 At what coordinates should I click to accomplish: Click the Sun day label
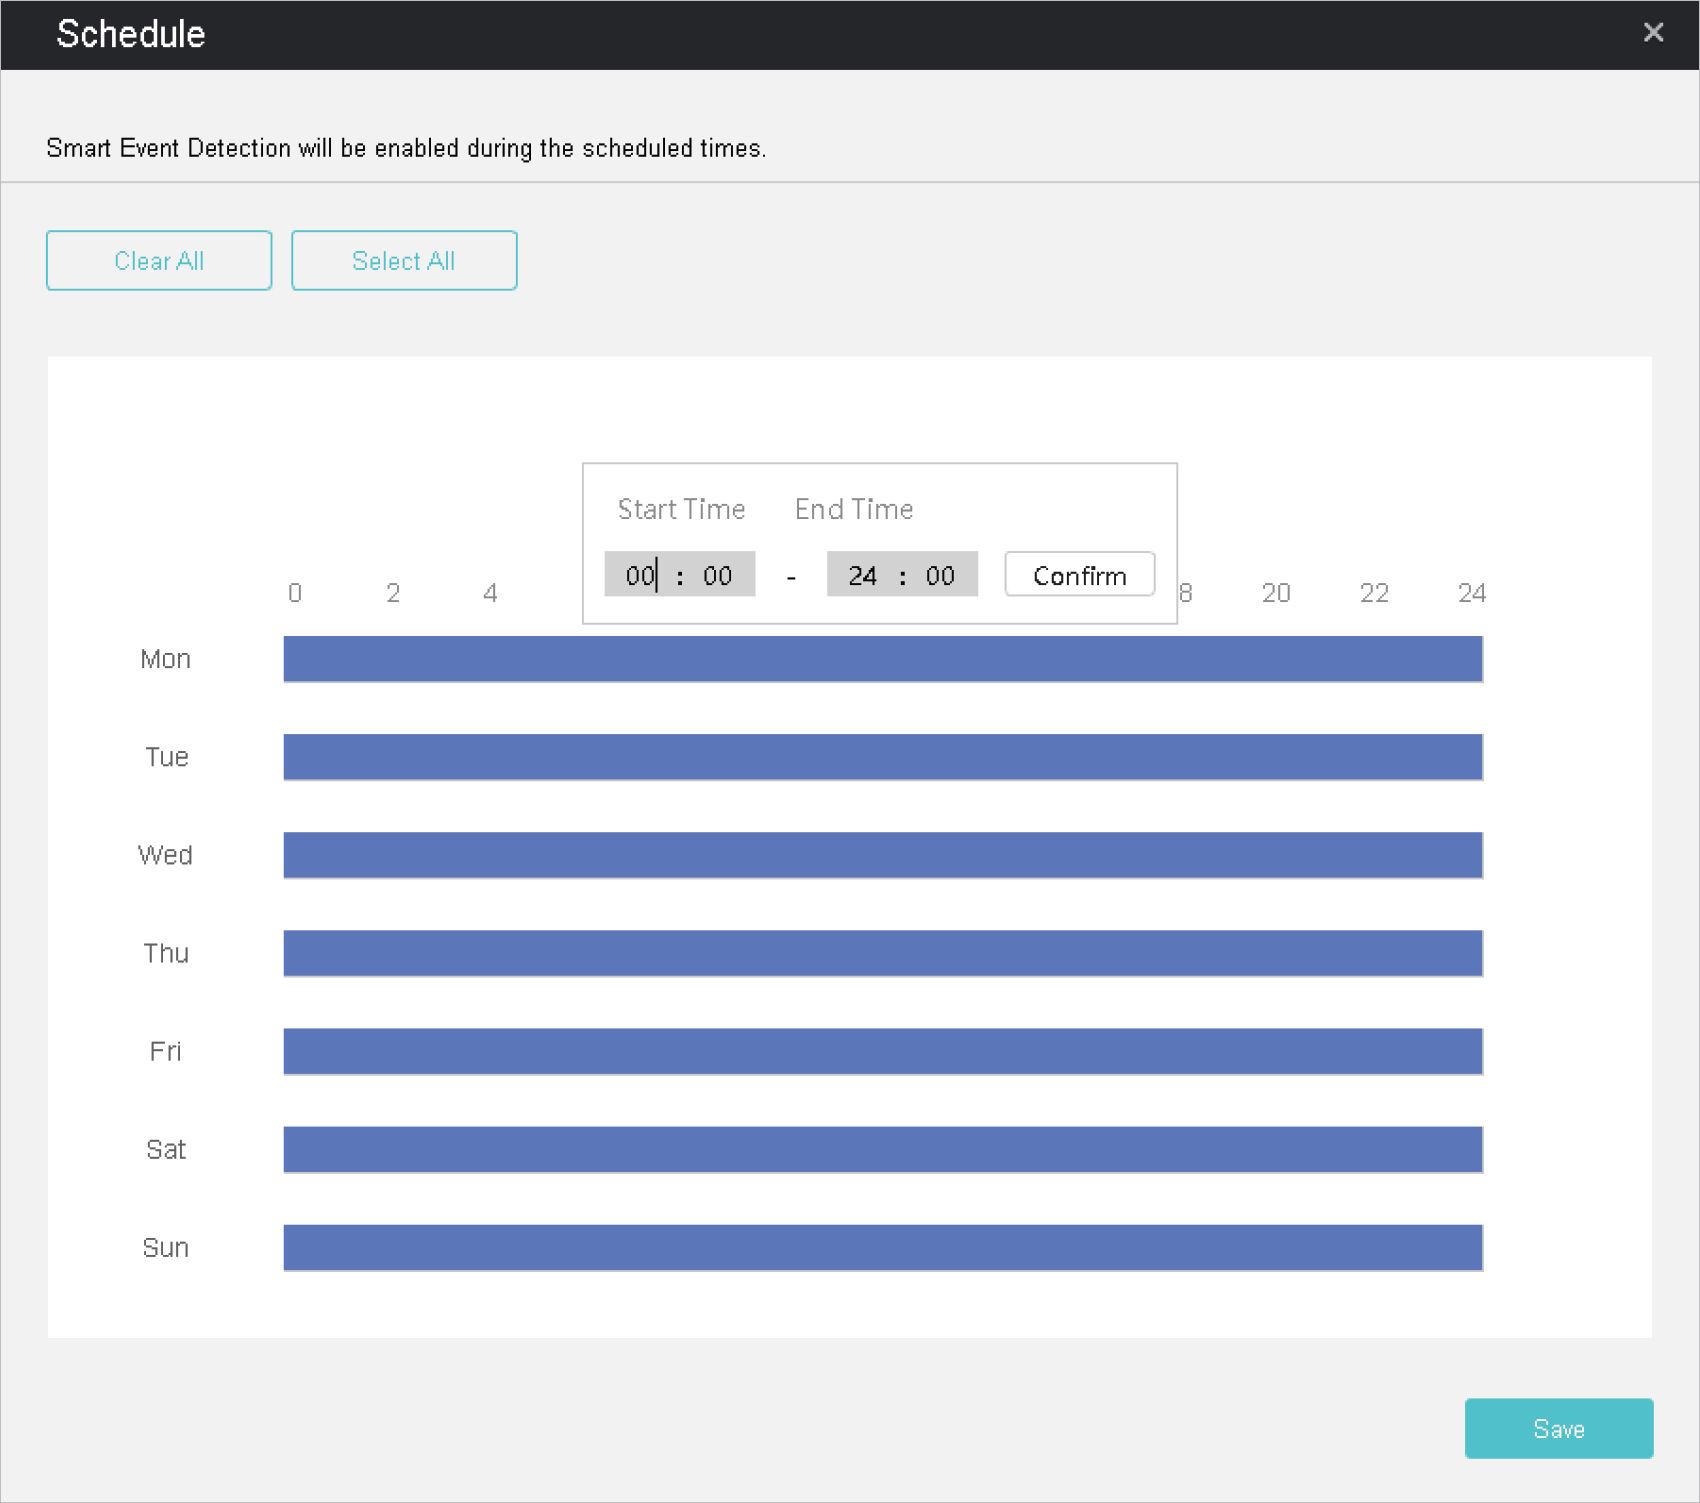pyautogui.click(x=165, y=1247)
